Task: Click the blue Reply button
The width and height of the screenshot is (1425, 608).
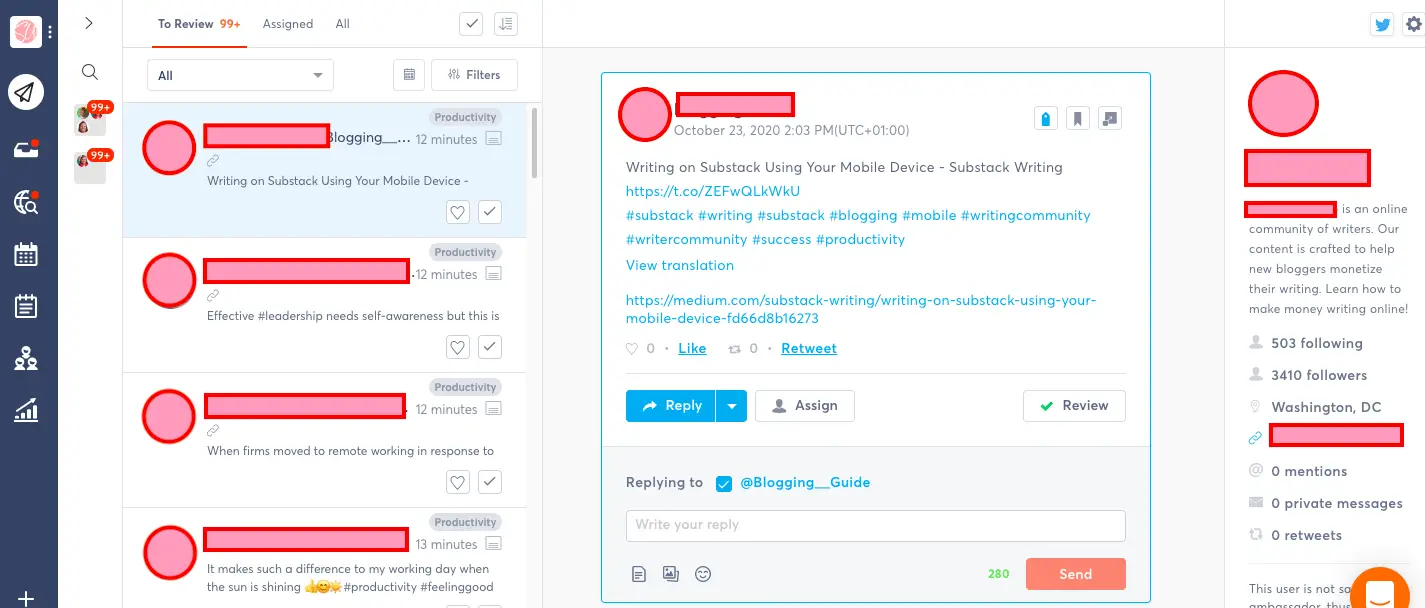Action: (671, 406)
